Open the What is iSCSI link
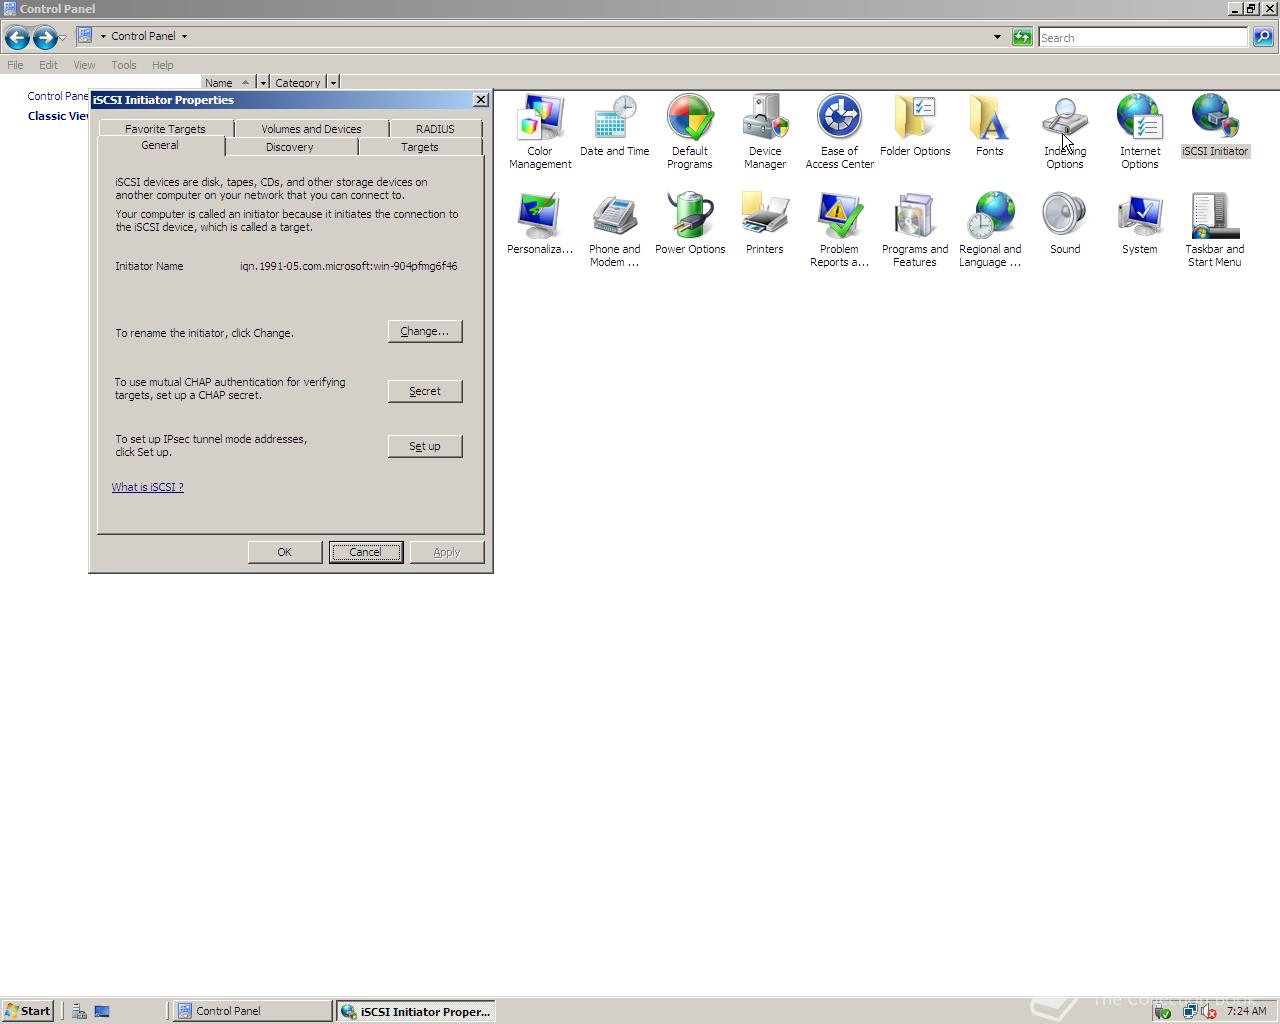The width and height of the screenshot is (1280, 1024). tap(147, 487)
